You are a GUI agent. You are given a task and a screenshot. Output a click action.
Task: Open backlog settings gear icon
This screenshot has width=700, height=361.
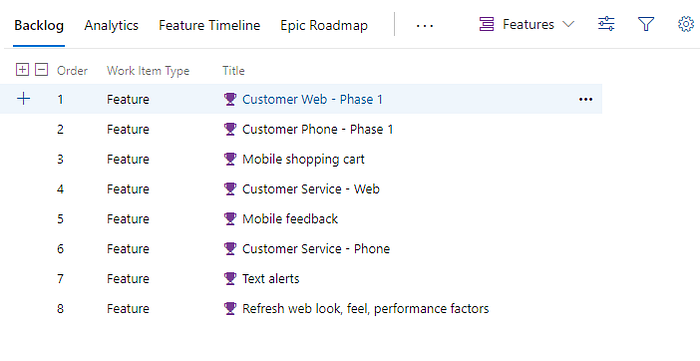pyautogui.click(x=686, y=24)
